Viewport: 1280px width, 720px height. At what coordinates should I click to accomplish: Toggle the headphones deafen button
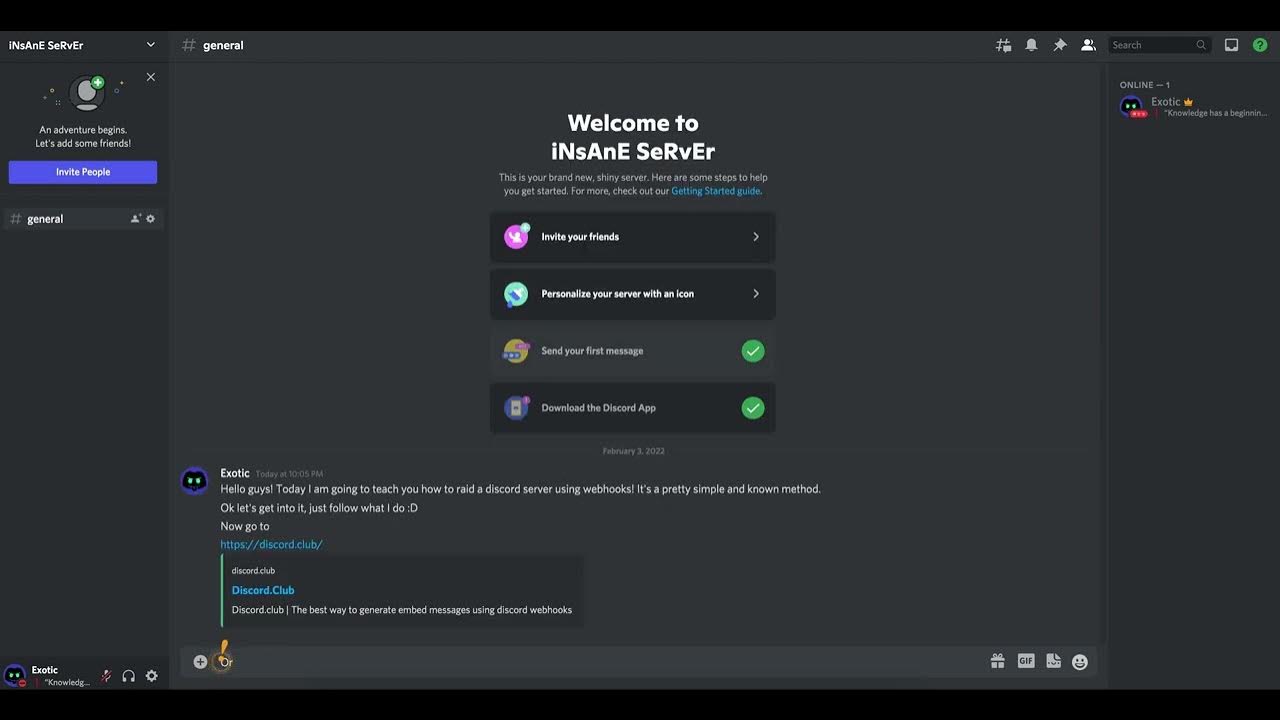pos(129,676)
